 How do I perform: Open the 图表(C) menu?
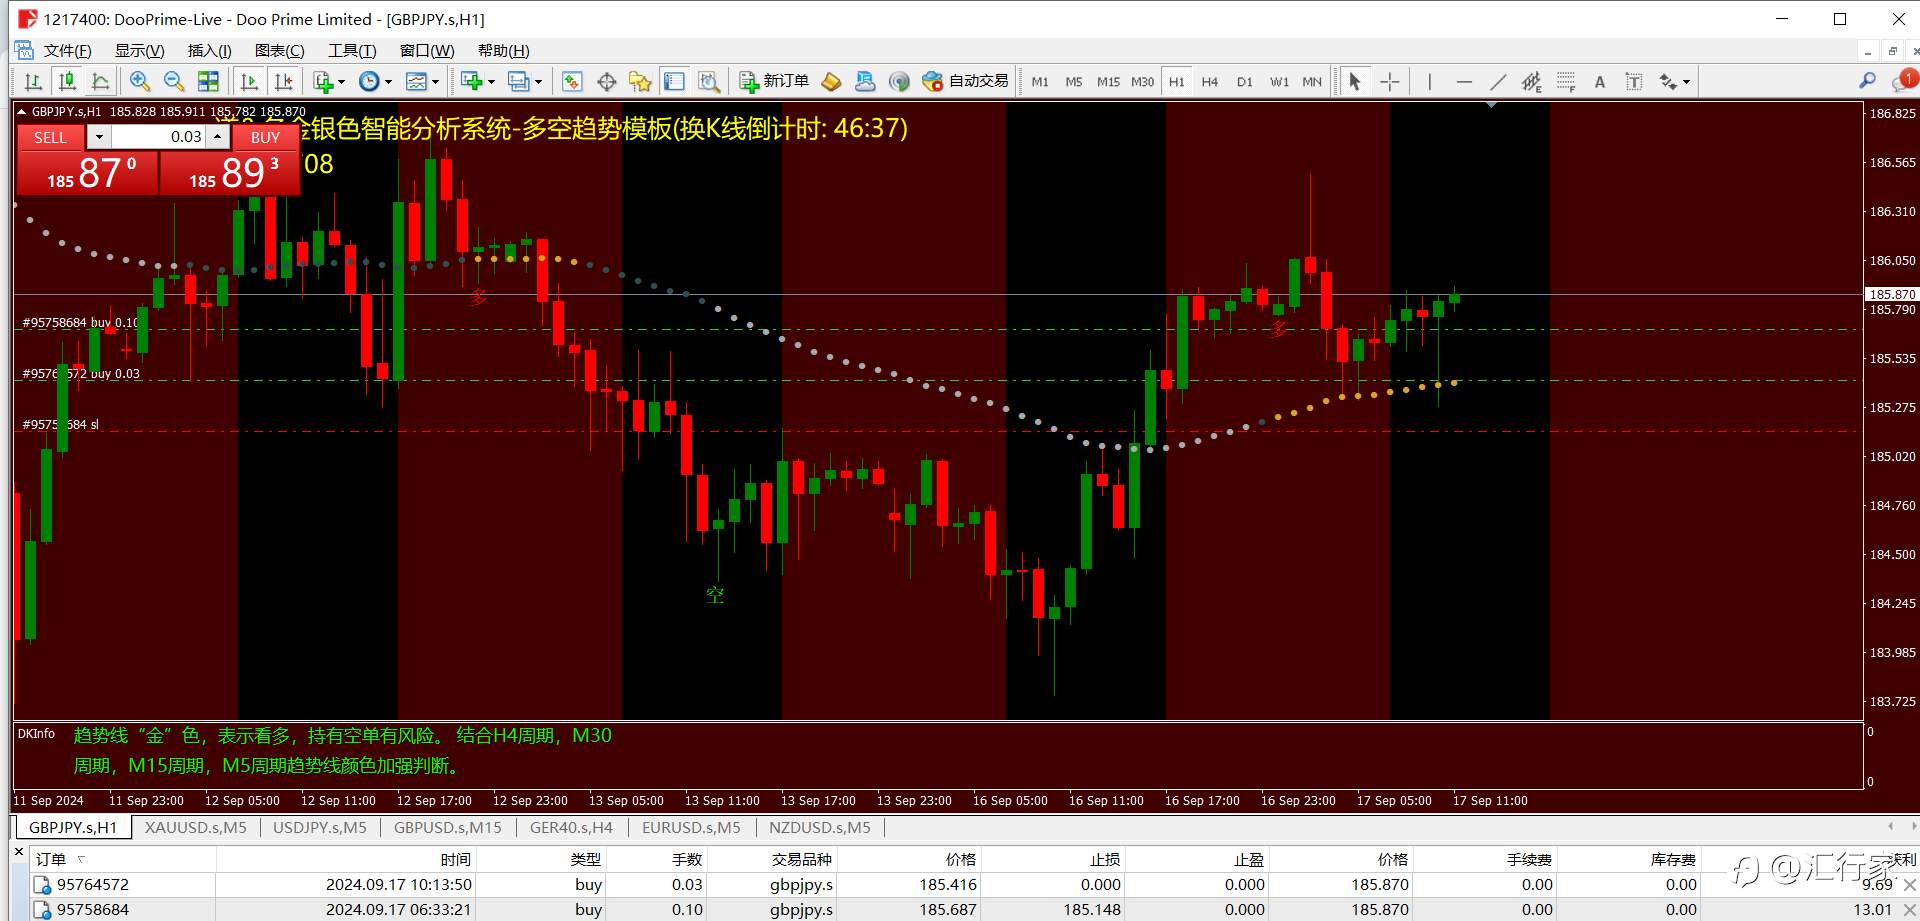tap(279, 51)
